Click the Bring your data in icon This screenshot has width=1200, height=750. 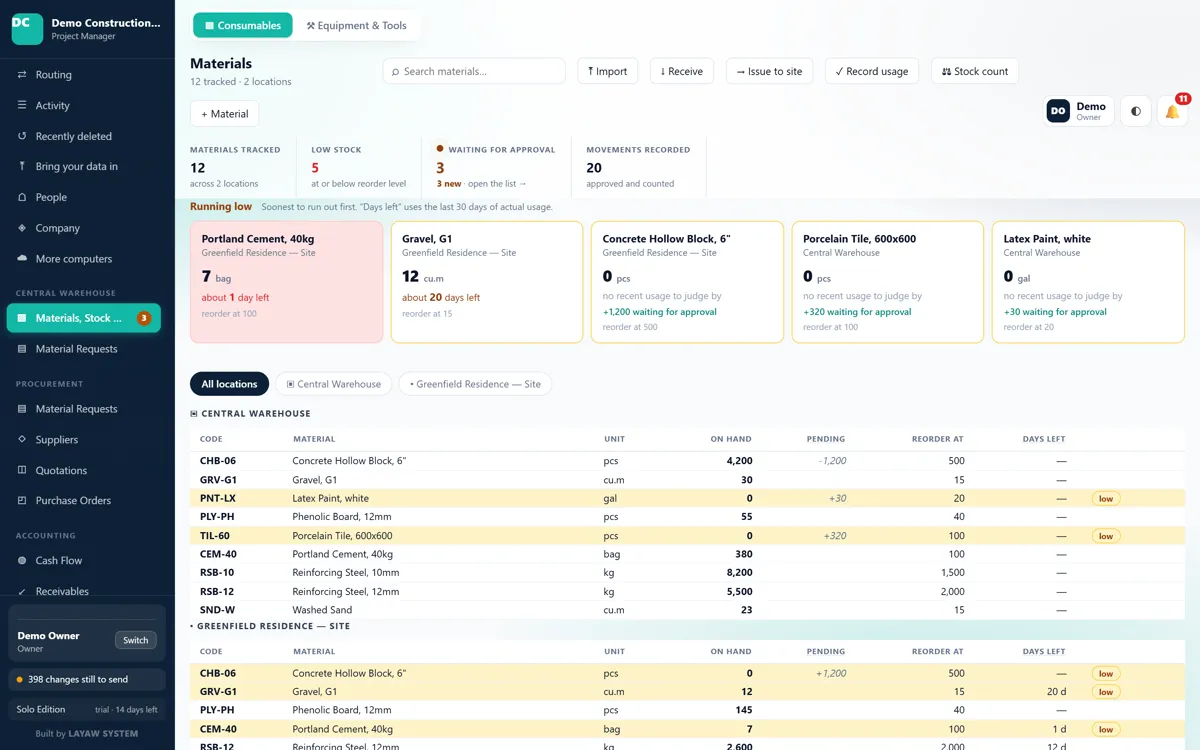click(x=22, y=166)
